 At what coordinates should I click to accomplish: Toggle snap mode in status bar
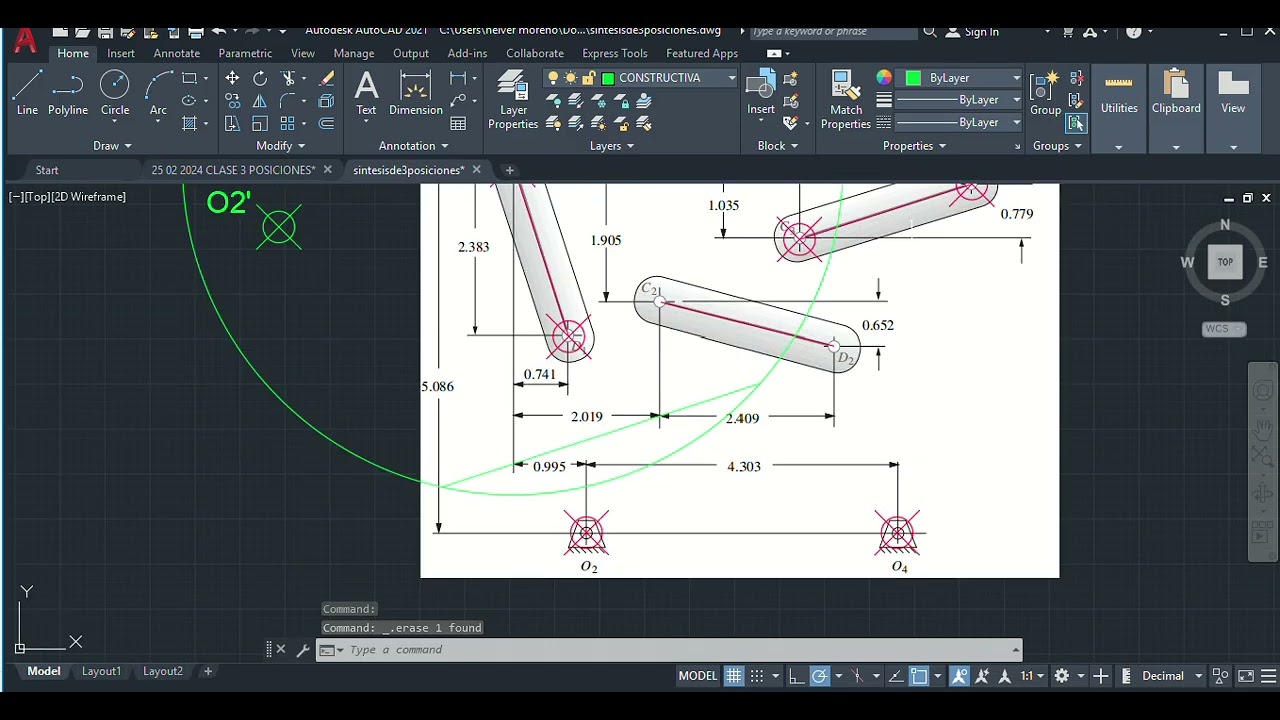pos(757,676)
